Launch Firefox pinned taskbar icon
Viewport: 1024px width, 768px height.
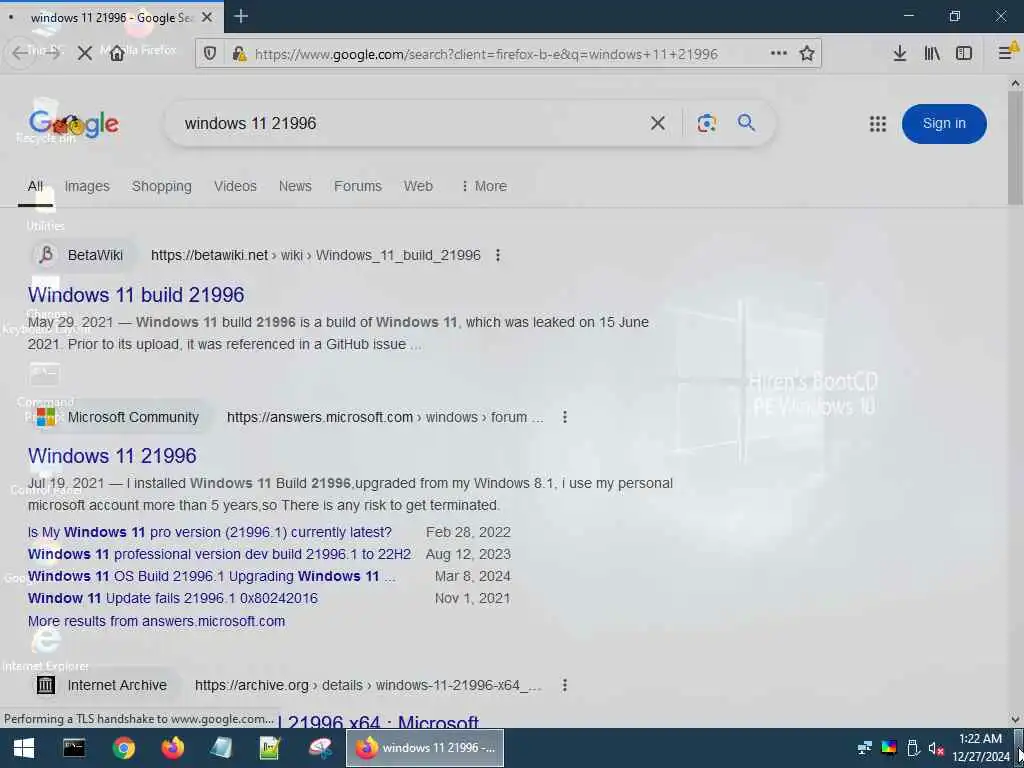coord(172,748)
